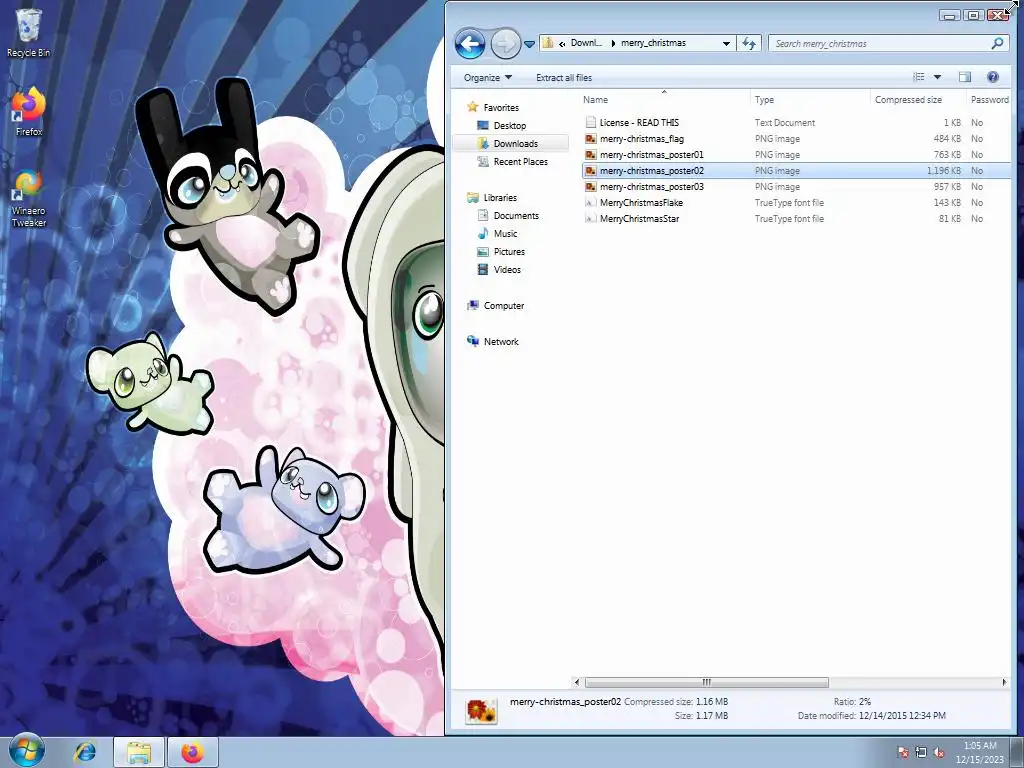Click Firefox taskbar button
1024x768 pixels.
(193, 752)
